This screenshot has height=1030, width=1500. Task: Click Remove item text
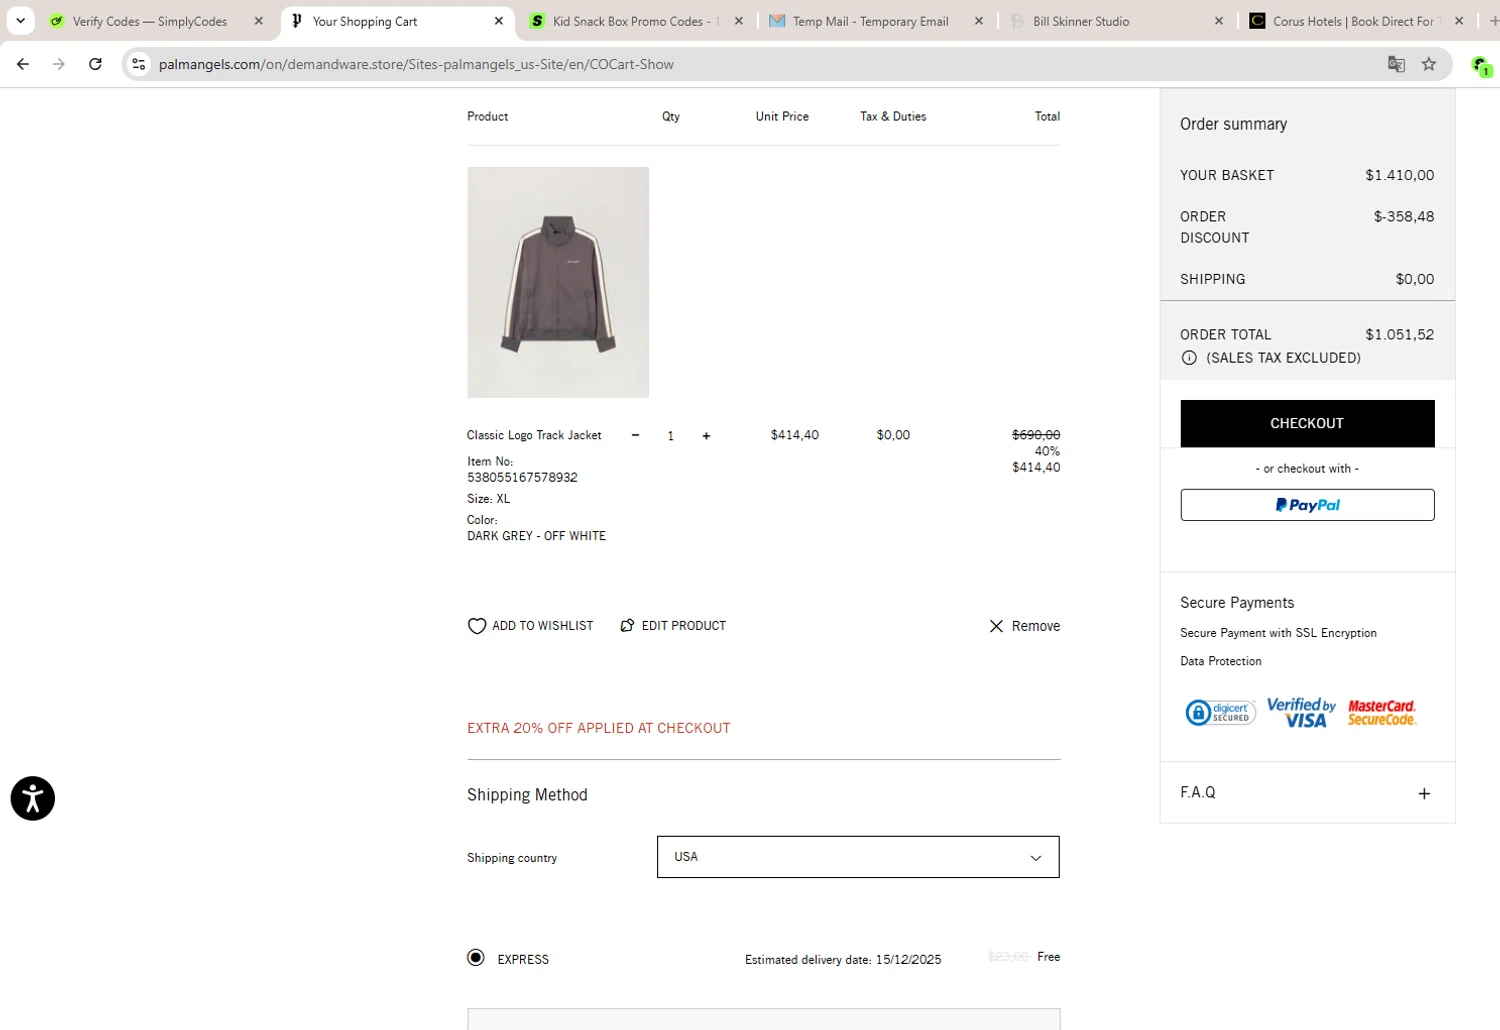point(1036,626)
